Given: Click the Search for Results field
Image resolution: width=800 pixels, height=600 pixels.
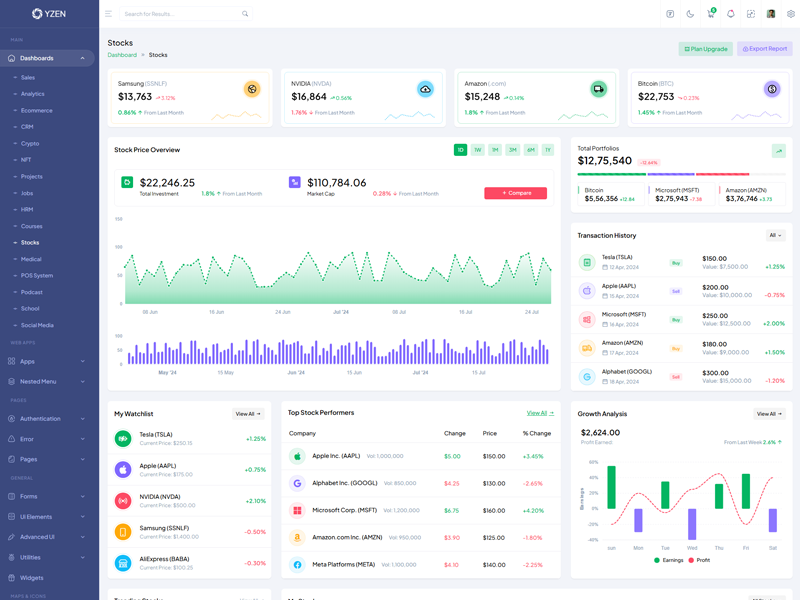Looking at the screenshot, I should click(x=180, y=14).
